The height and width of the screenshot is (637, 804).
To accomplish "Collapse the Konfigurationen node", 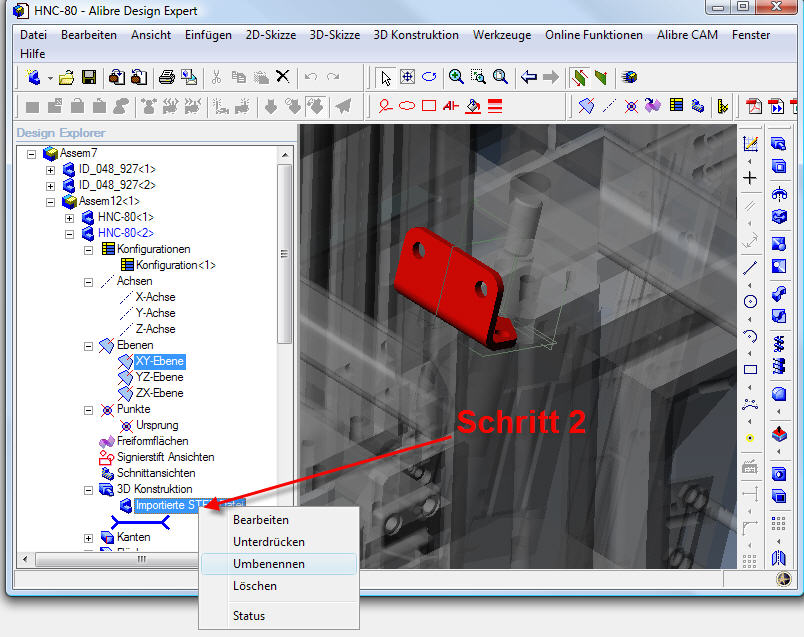I will 89,250.
